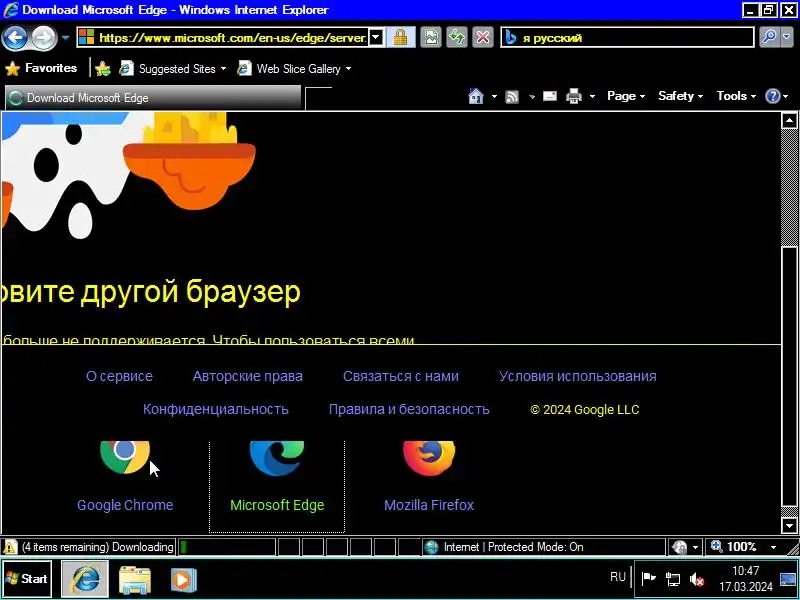Click the Google Chrome logo icon
Viewport: 800px width, 600px height.
[125, 457]
